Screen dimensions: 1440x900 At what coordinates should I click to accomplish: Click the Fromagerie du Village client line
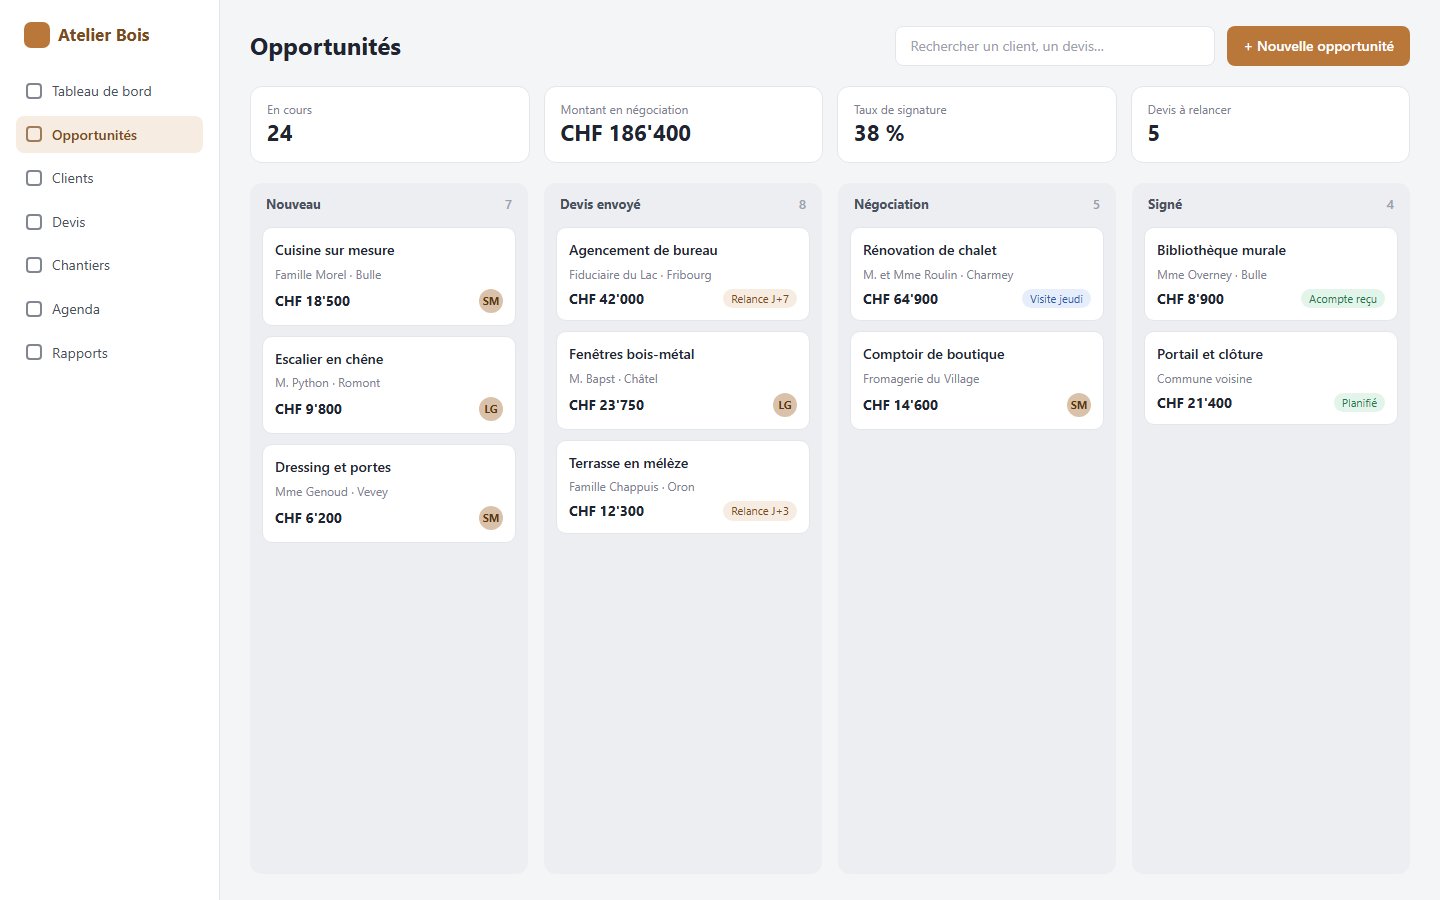pos(921,379)
